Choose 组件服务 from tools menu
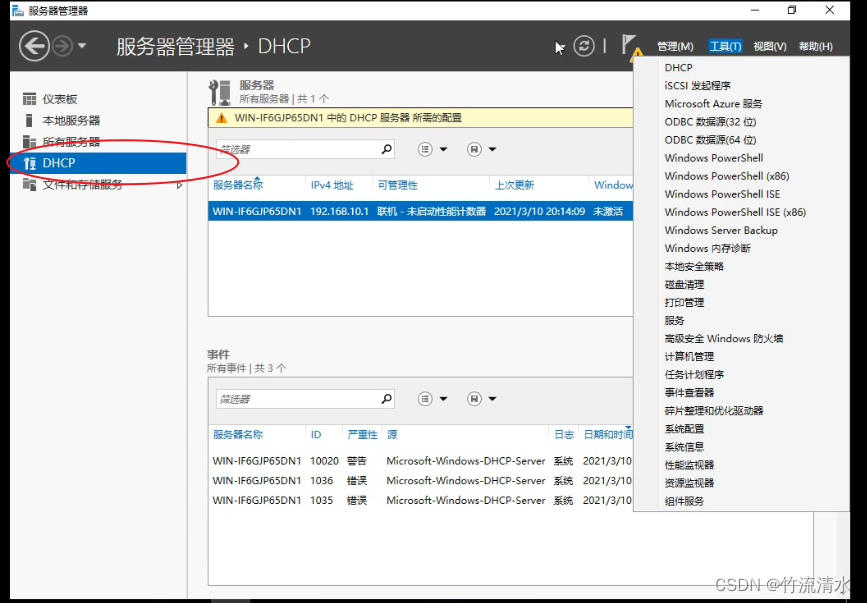867x603 pixels. tap(684, 501)
